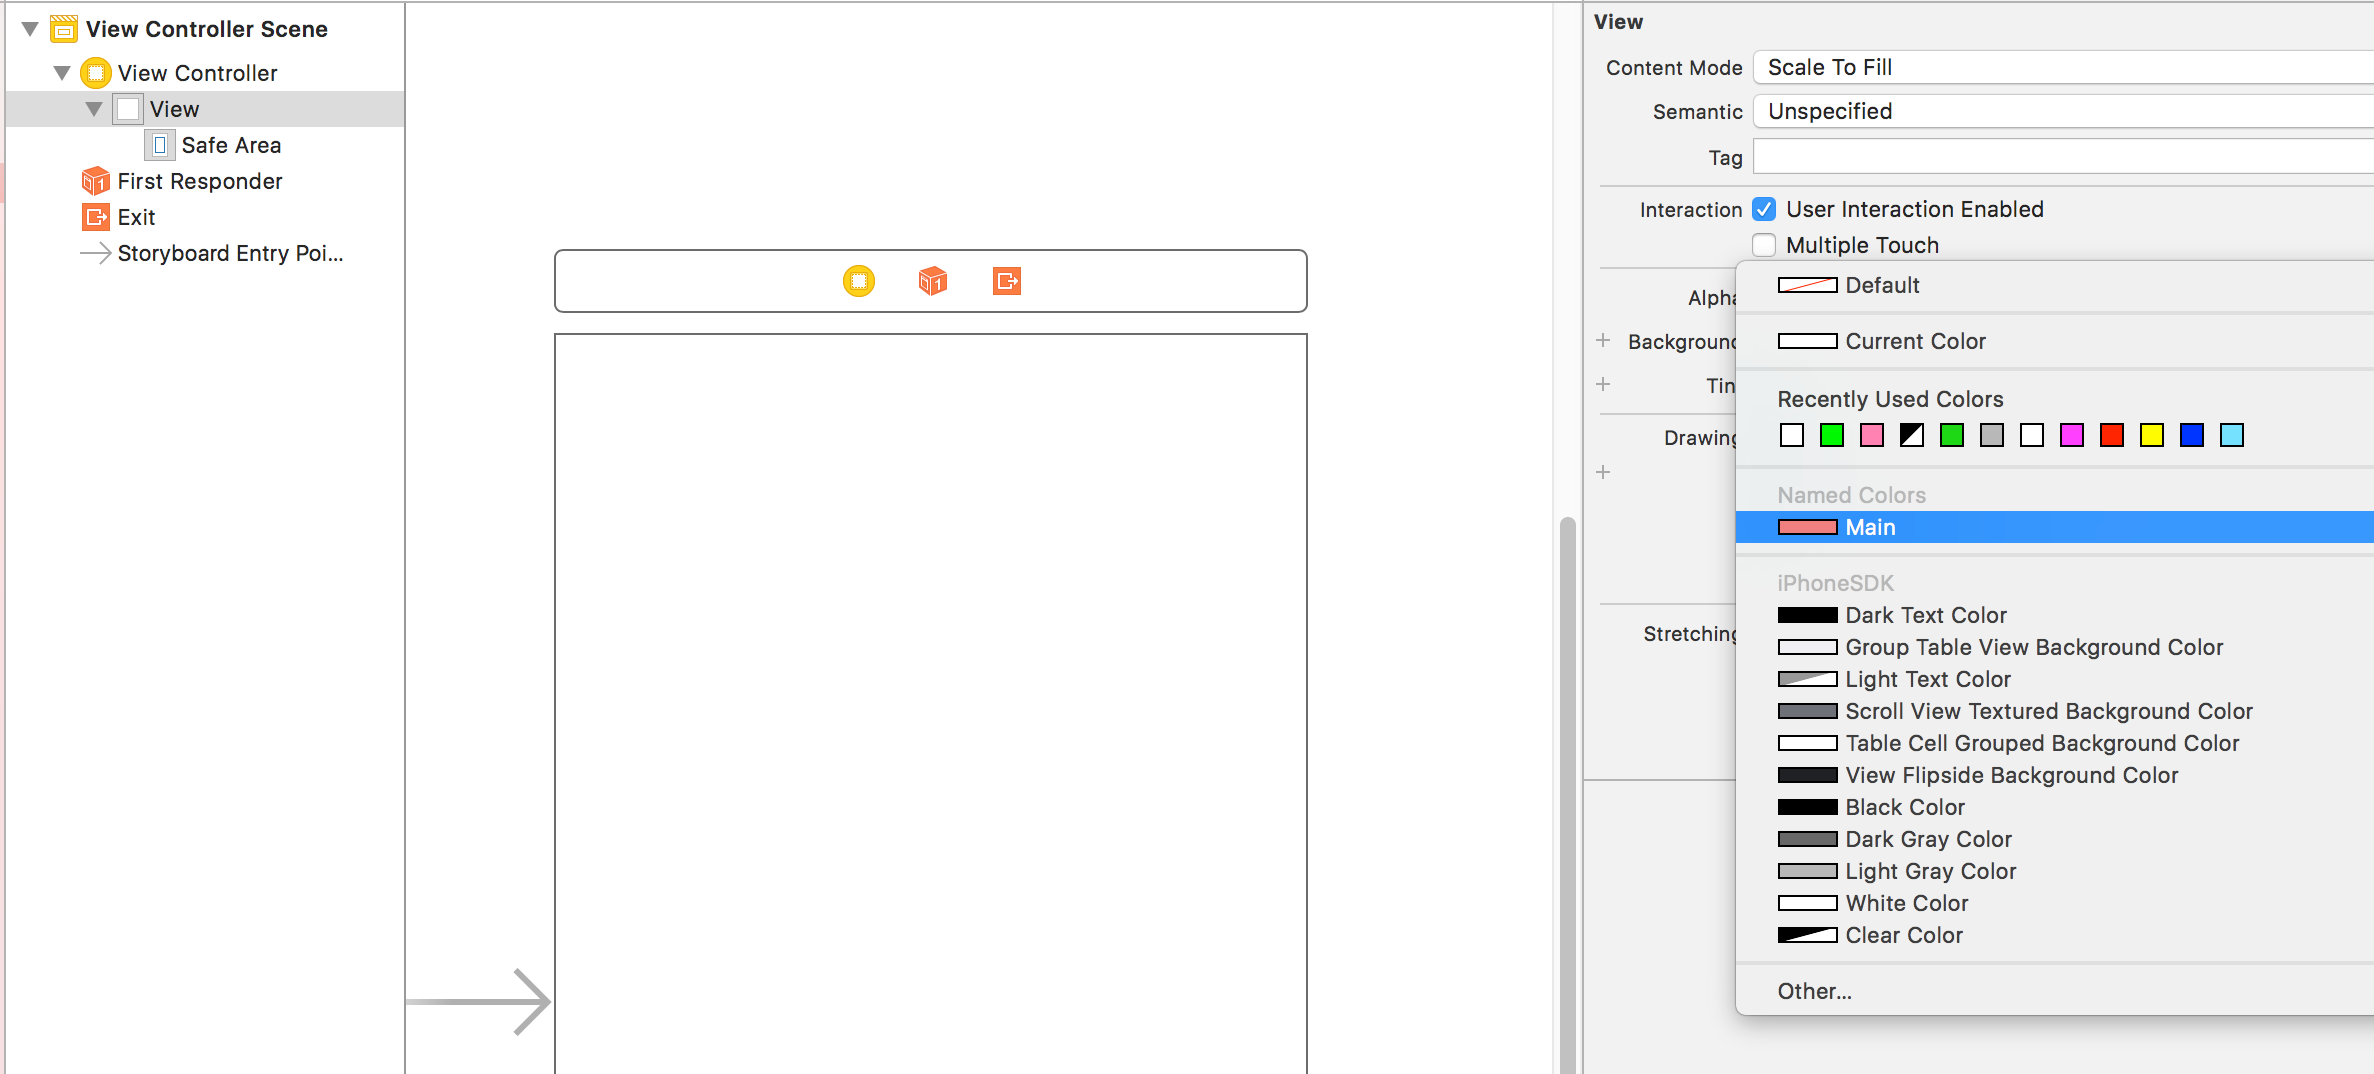Click the View Controller icon in scene dock
This screenshot has width=2374, height=1074.
click(858, 281)
